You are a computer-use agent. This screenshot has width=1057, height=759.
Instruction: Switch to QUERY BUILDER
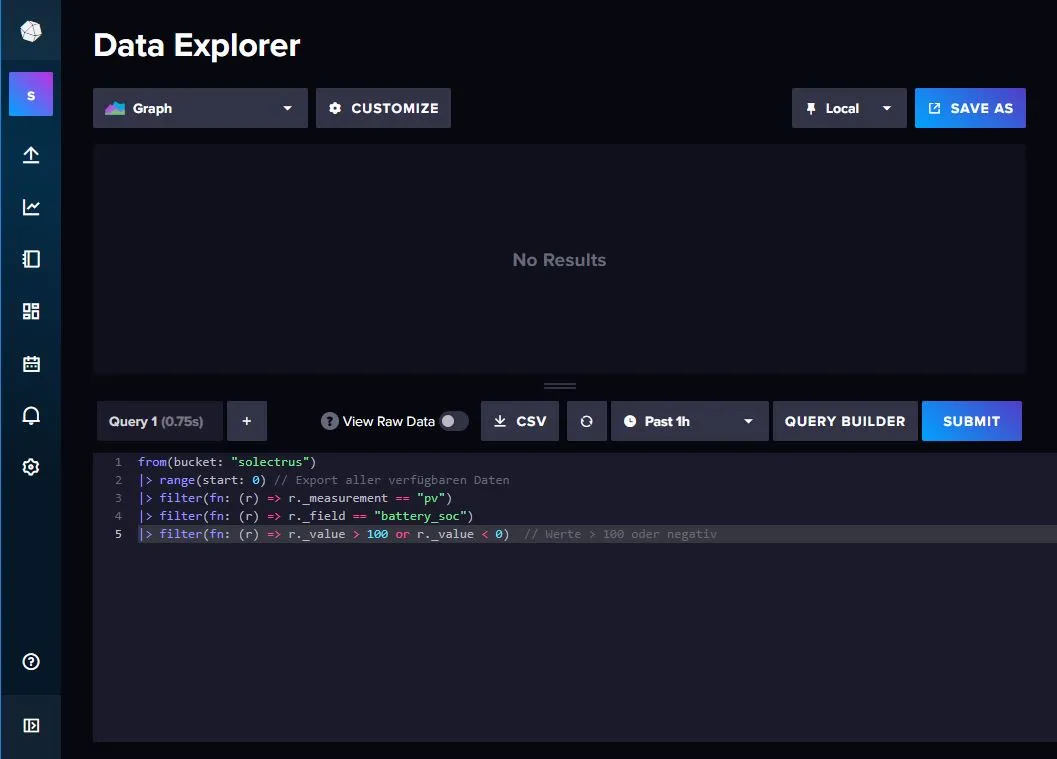[x=845, y=421]
